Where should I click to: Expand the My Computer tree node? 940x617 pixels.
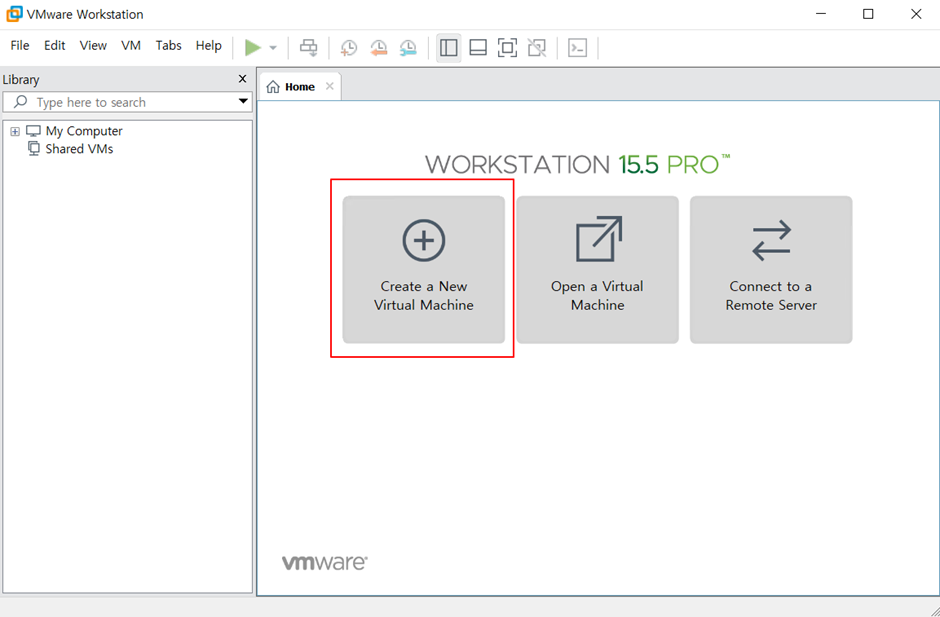click(15, 131)
